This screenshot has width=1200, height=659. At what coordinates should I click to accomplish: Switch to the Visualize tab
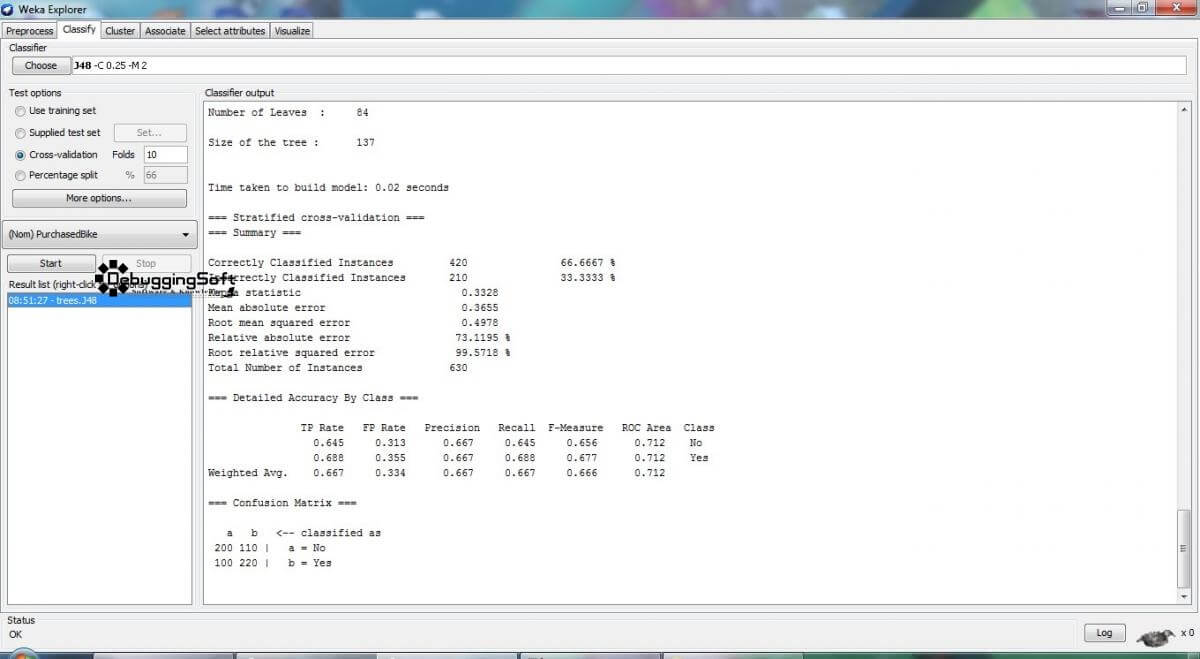(x=291, y=30)
